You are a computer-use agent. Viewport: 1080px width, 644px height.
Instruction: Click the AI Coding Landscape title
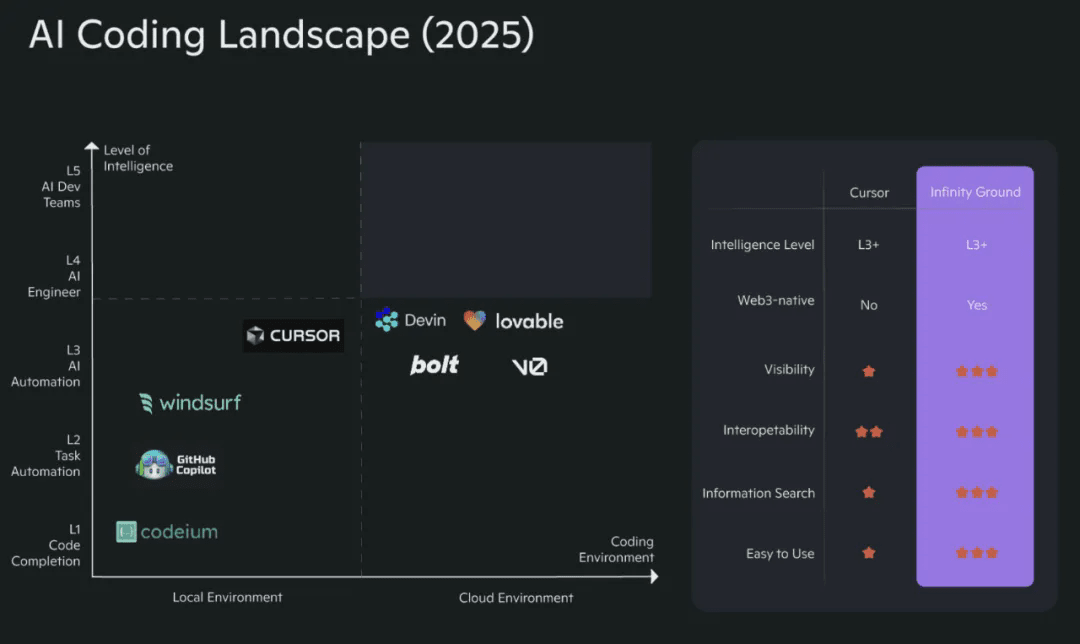coord(282,34)
